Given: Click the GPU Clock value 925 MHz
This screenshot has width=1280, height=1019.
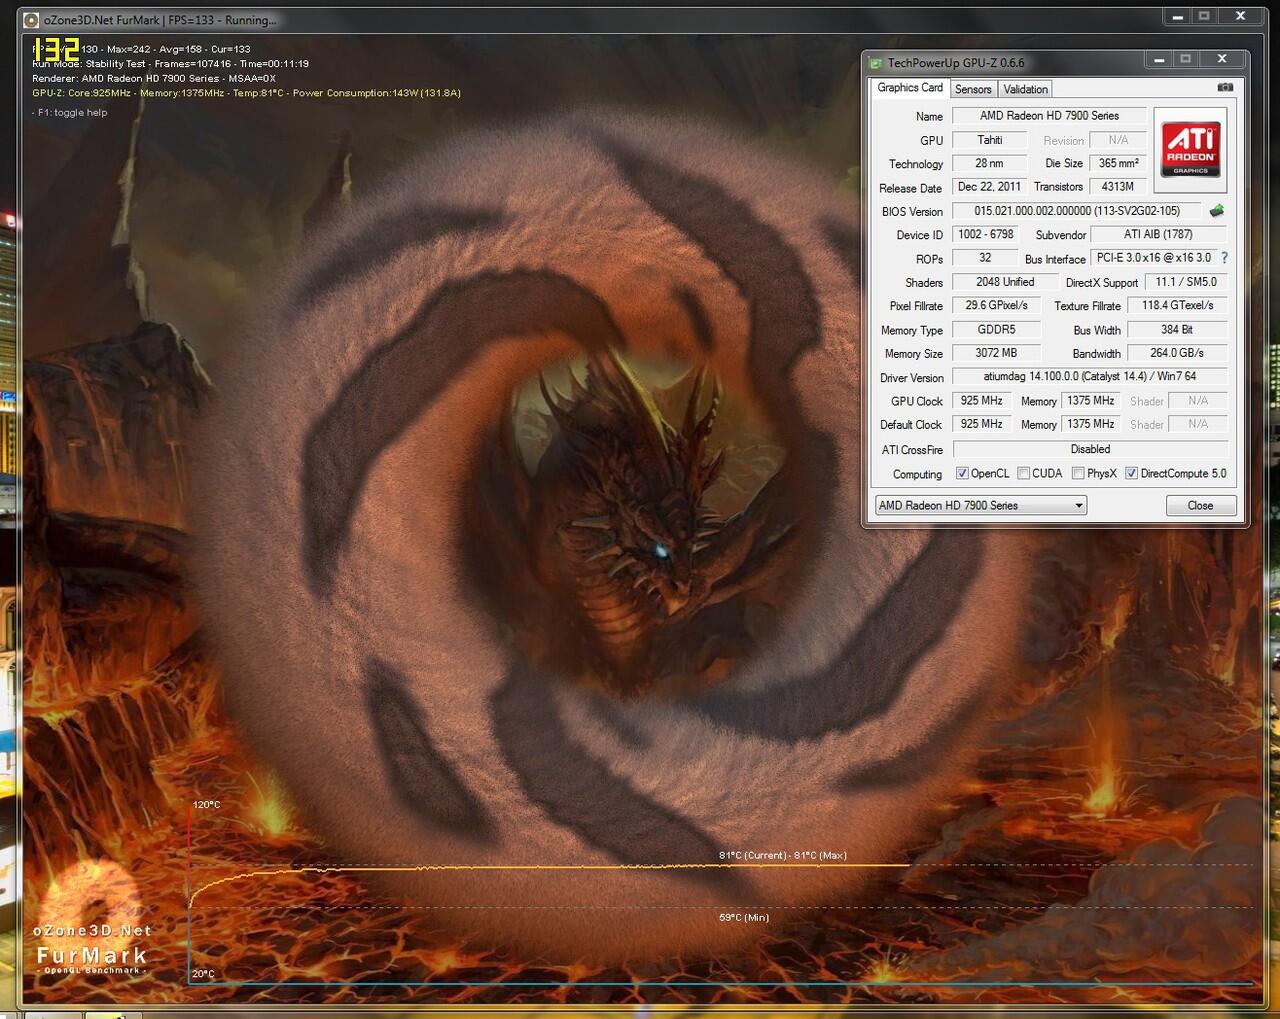Looking at the screenshot, I should [982, 401].
